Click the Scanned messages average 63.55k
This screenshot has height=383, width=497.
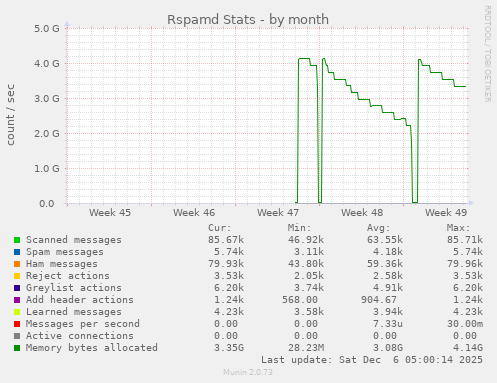(x=385, y=240)
